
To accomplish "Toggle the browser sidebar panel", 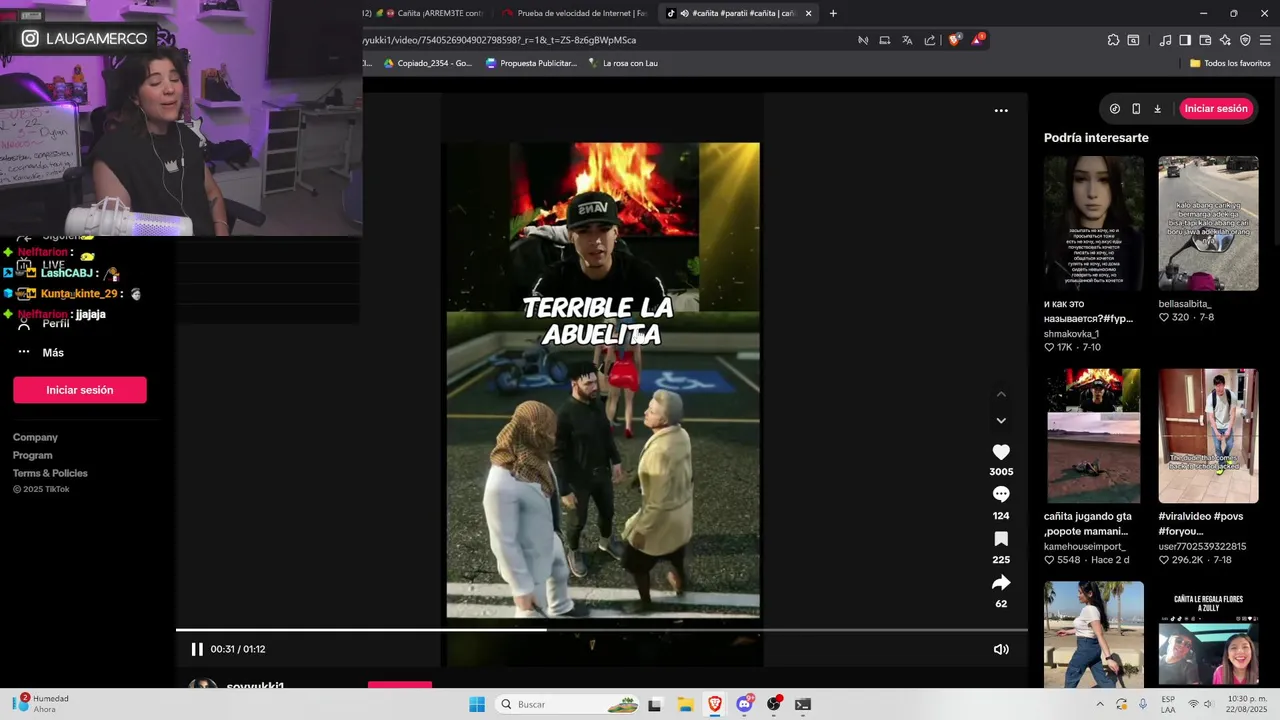I will tap(1185, 40).
